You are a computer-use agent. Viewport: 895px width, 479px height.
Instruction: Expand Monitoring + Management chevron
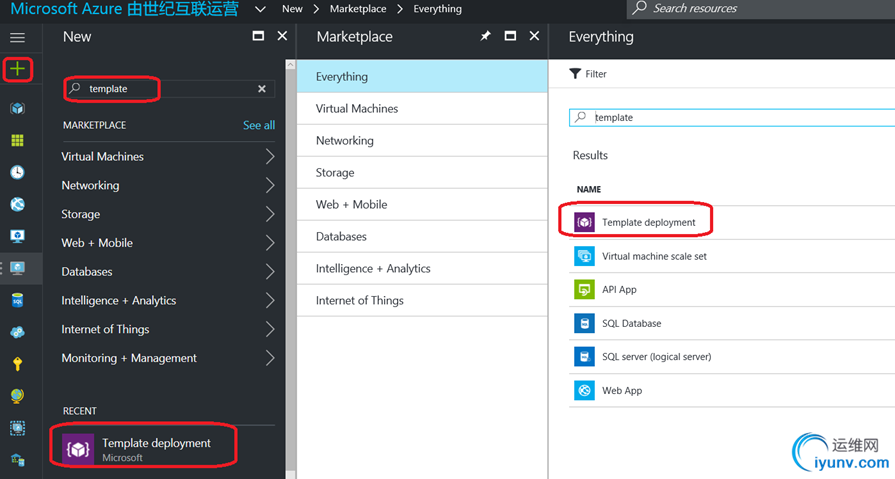tap(270, 358)
